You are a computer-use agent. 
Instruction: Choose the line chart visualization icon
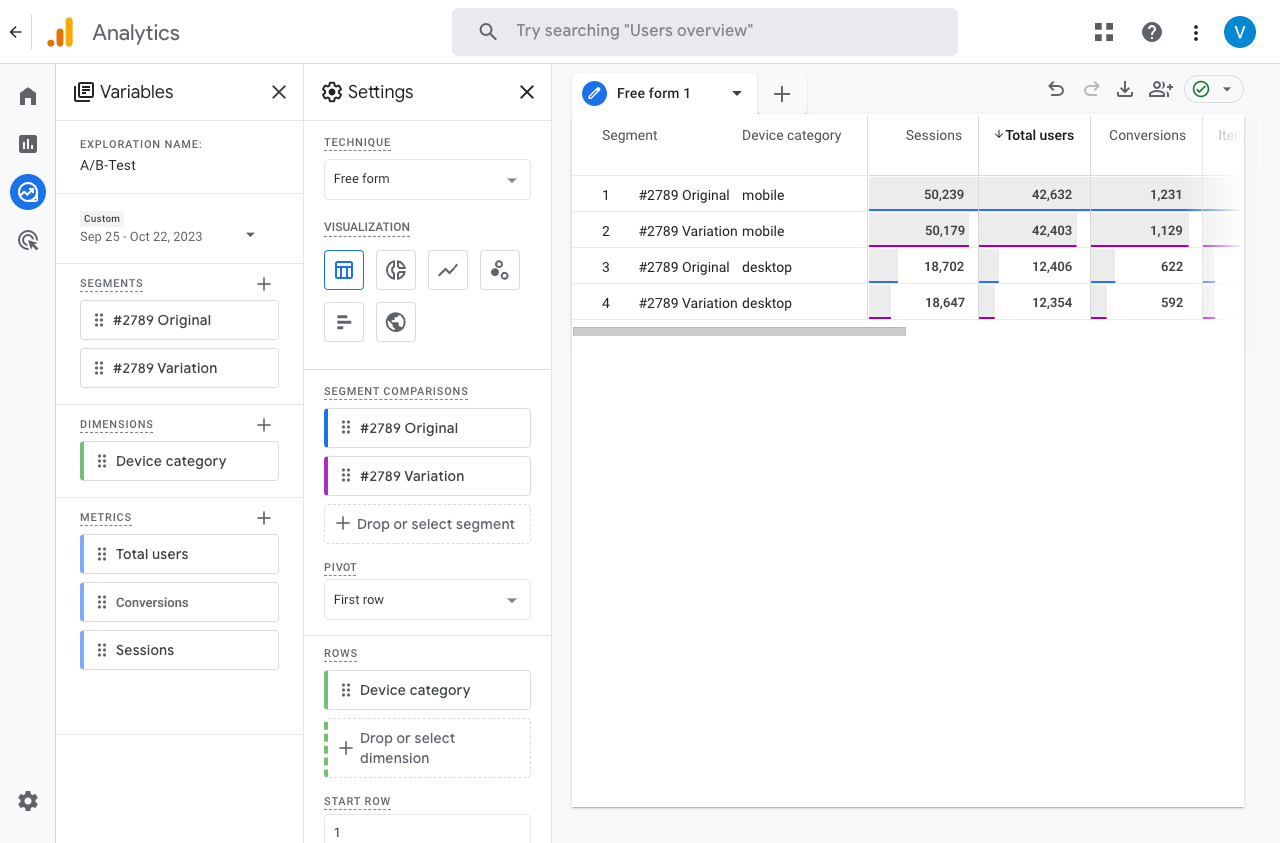[x=448, y=270]
